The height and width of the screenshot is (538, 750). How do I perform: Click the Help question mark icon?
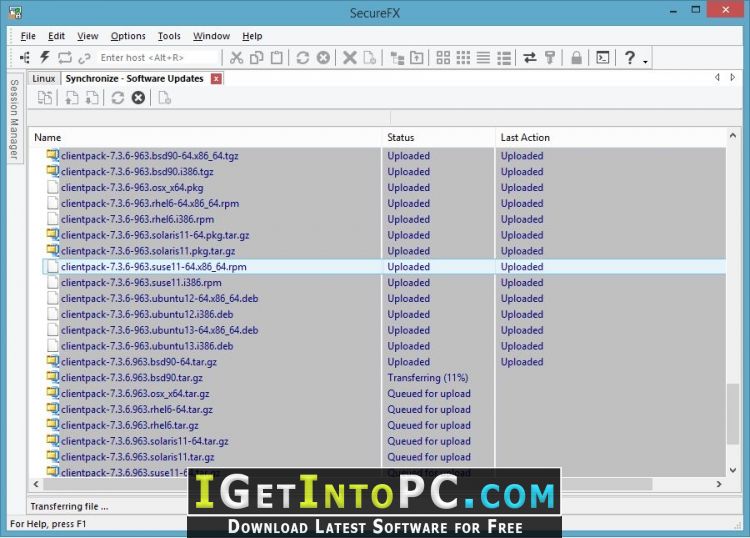[630, 57]
